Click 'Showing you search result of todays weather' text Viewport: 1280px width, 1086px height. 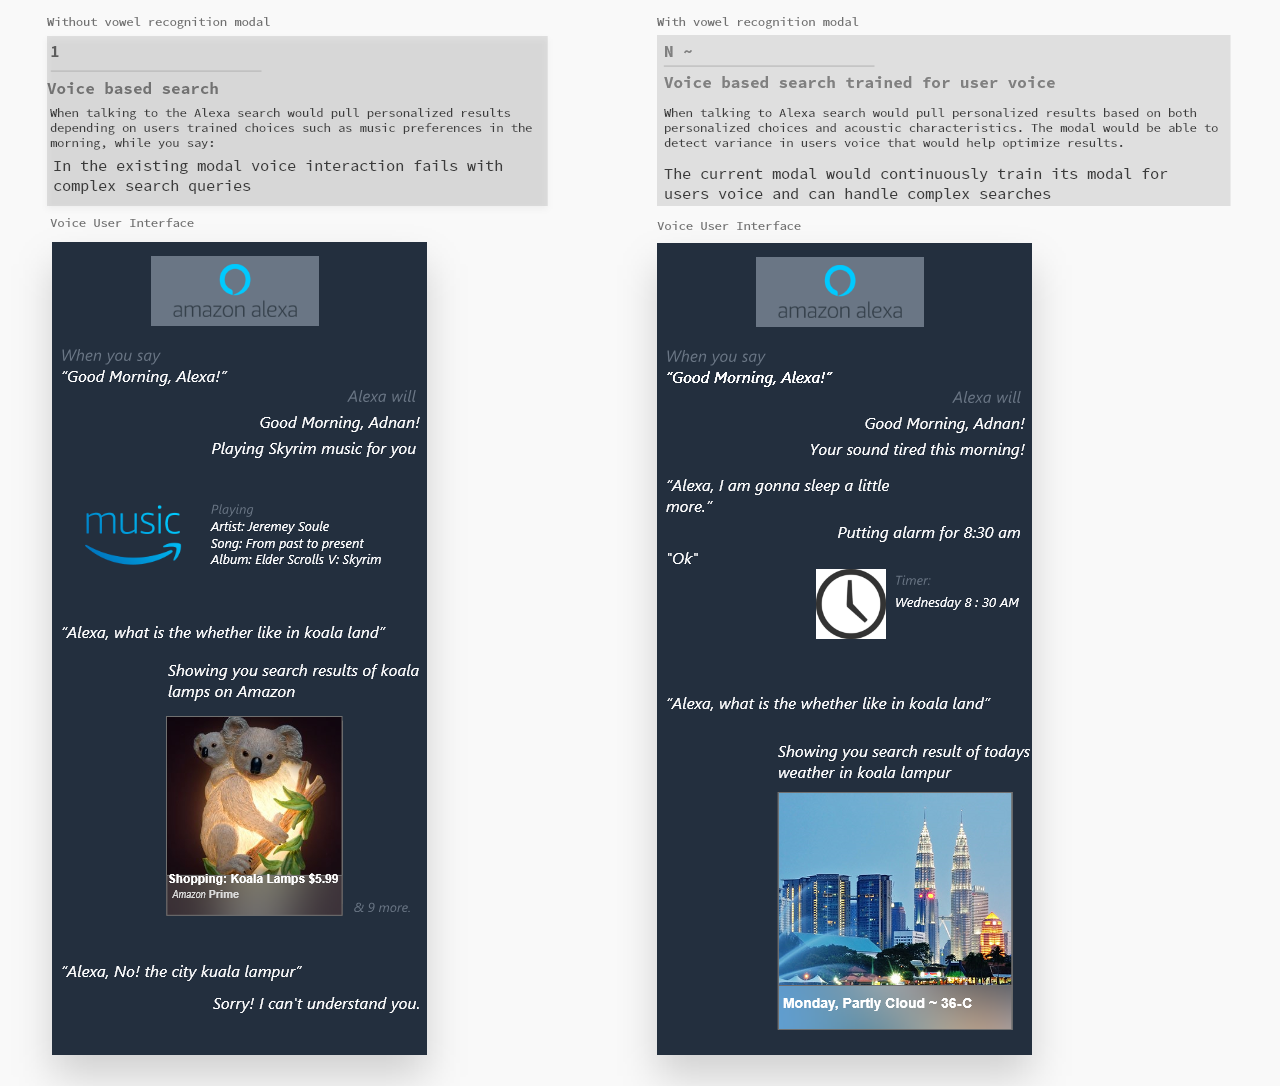click(x=904, y=762)
